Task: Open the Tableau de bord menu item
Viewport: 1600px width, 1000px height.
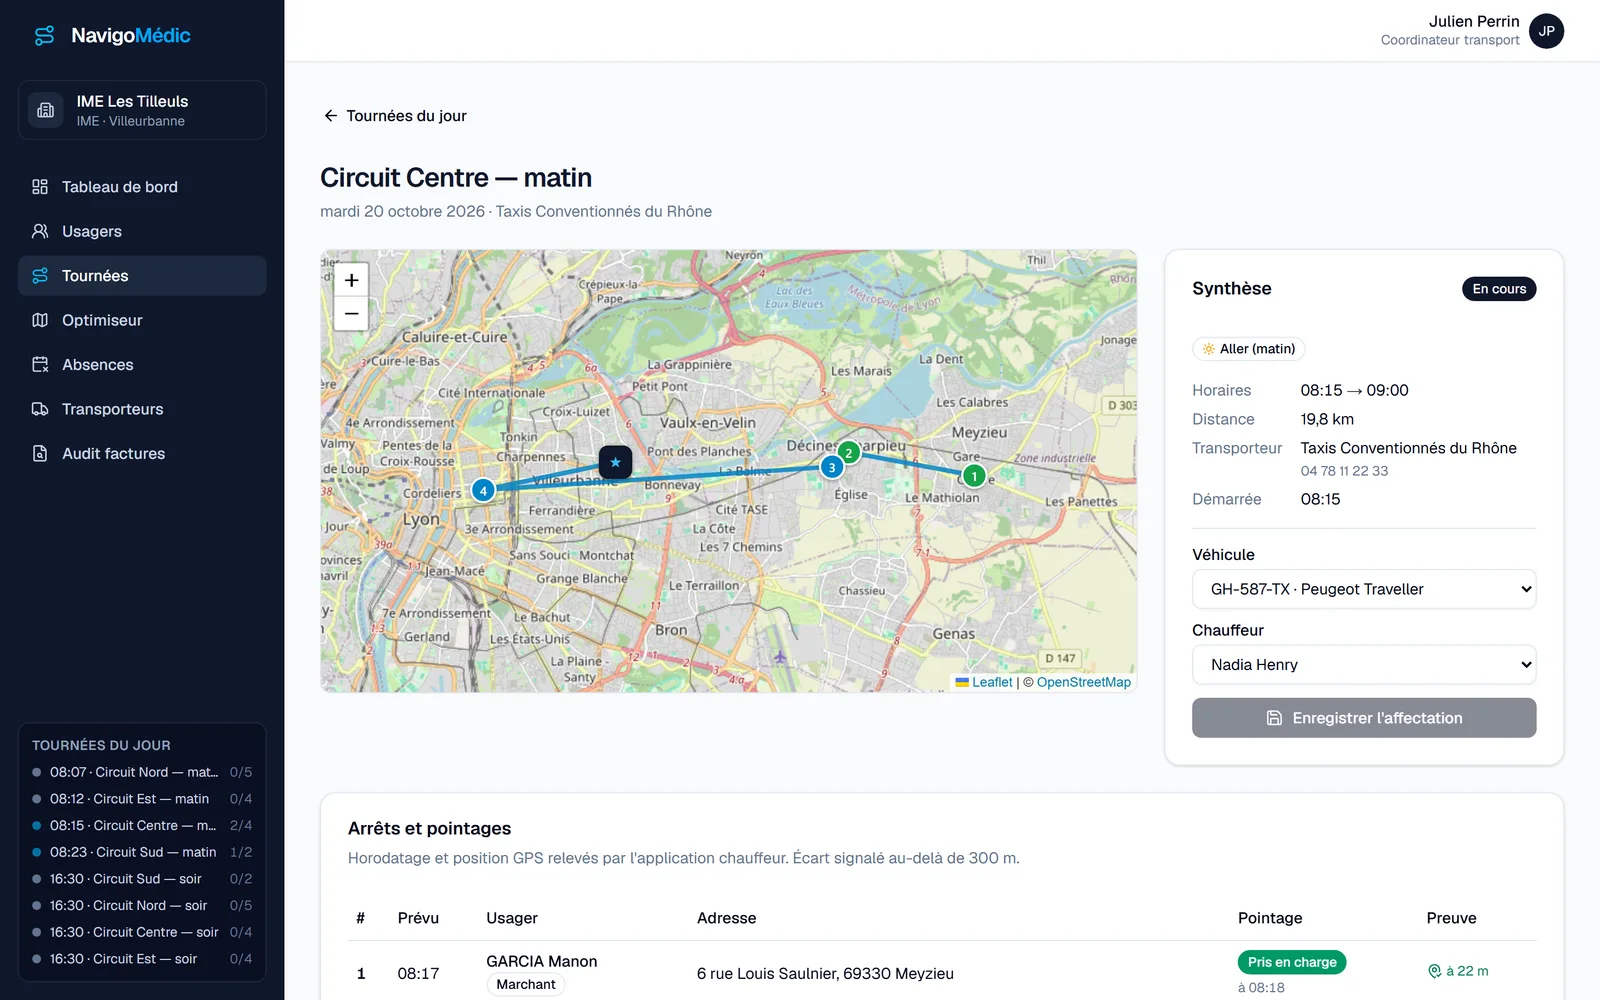Action: pyautogui.click(x=142, y=187)
